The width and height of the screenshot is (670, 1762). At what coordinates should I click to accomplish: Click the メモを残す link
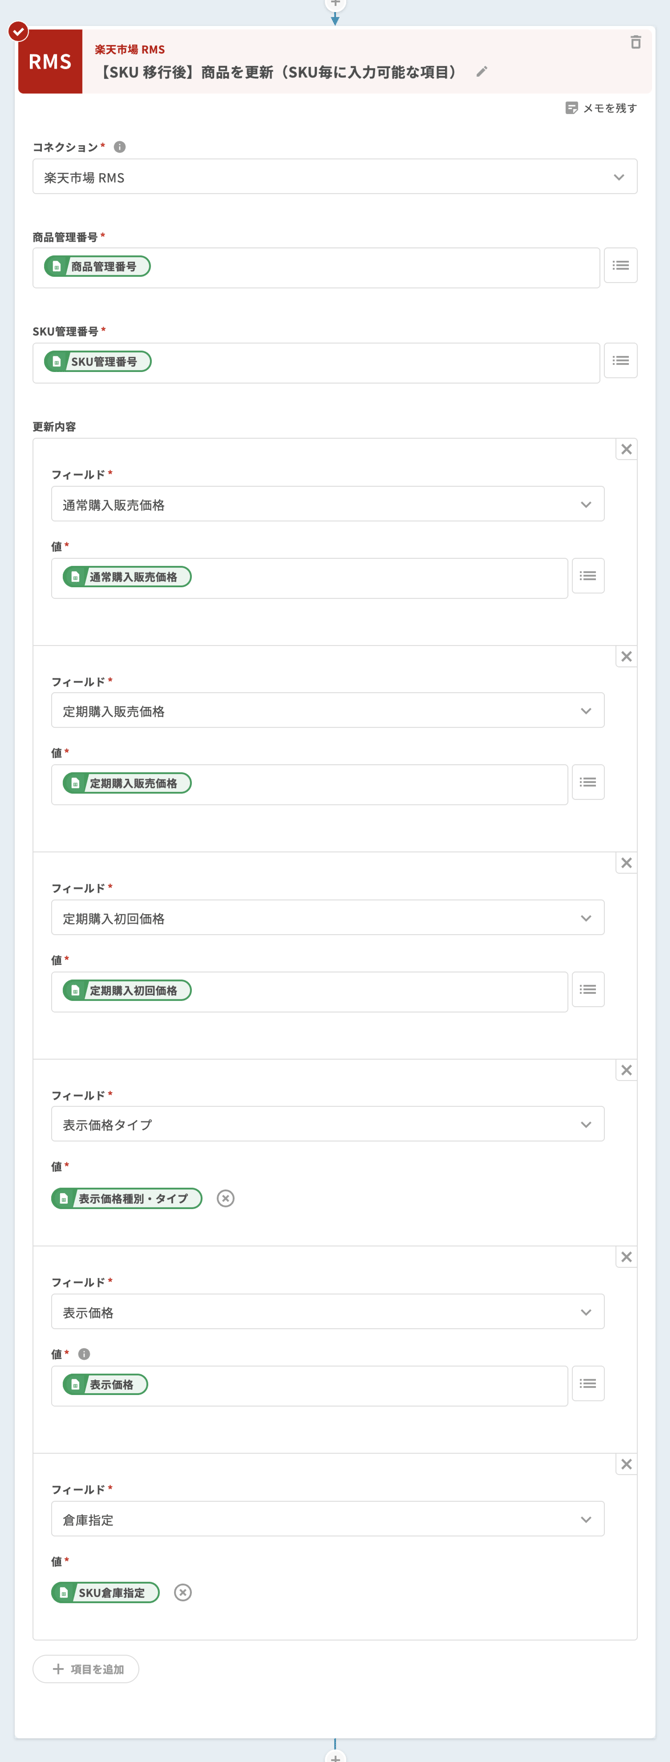pos(601,108)
